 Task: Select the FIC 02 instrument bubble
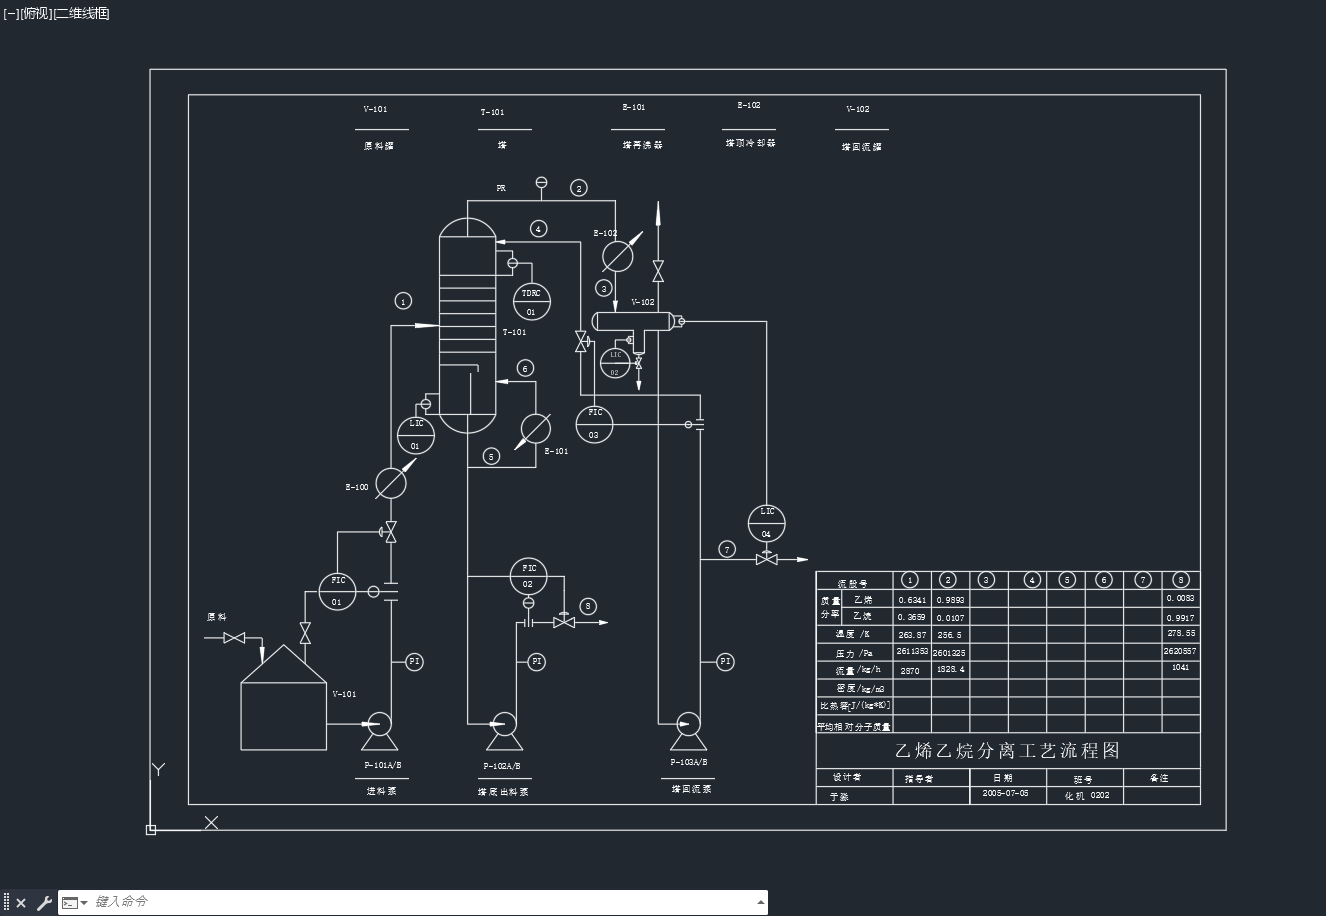(528, 575)
